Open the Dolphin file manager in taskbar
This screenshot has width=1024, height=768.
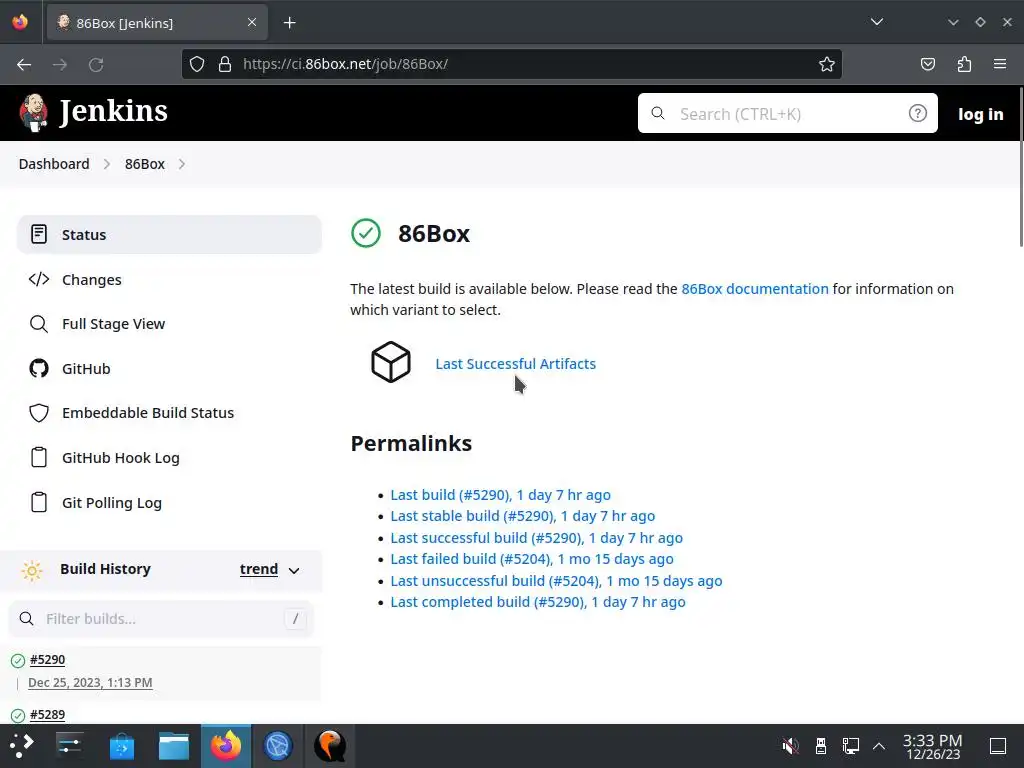(x=174, y=746)
